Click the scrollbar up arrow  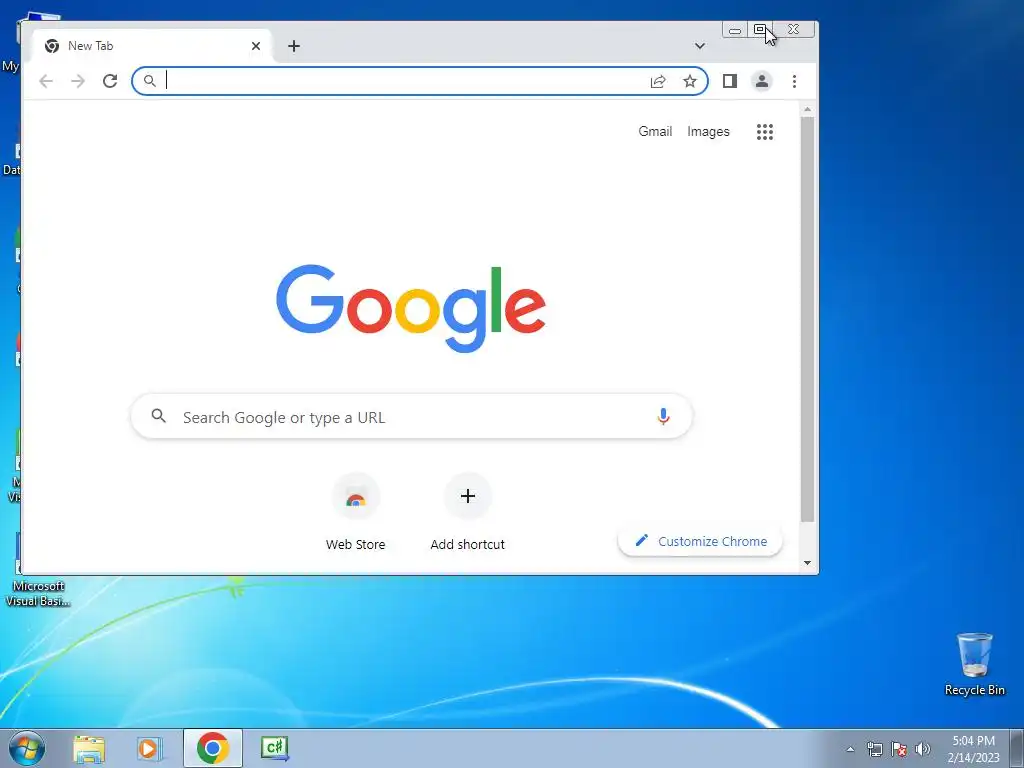click(x=807, y=110)
